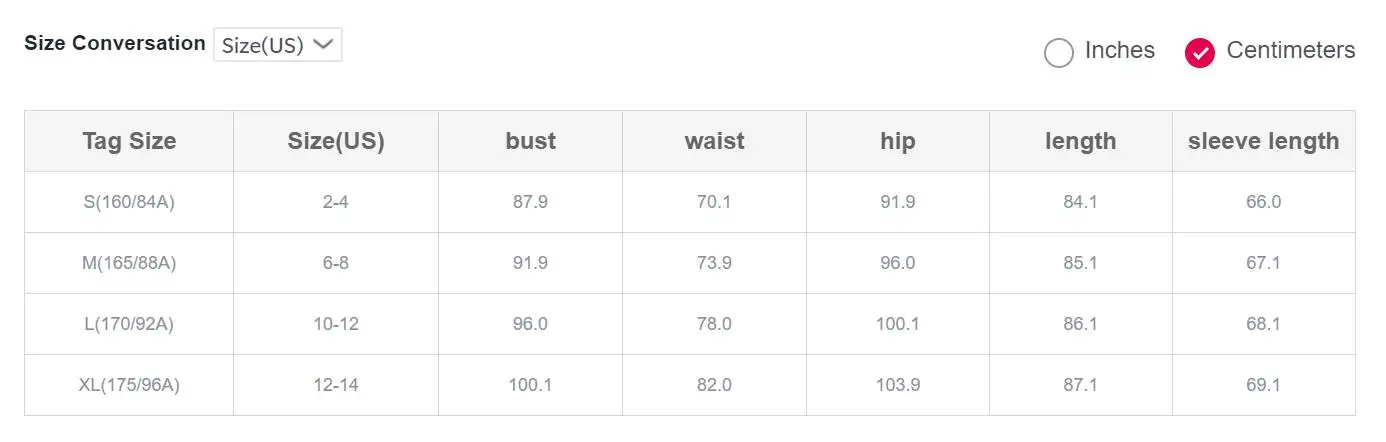Click the chevron arrow in size dropdown

click(323, 44)
